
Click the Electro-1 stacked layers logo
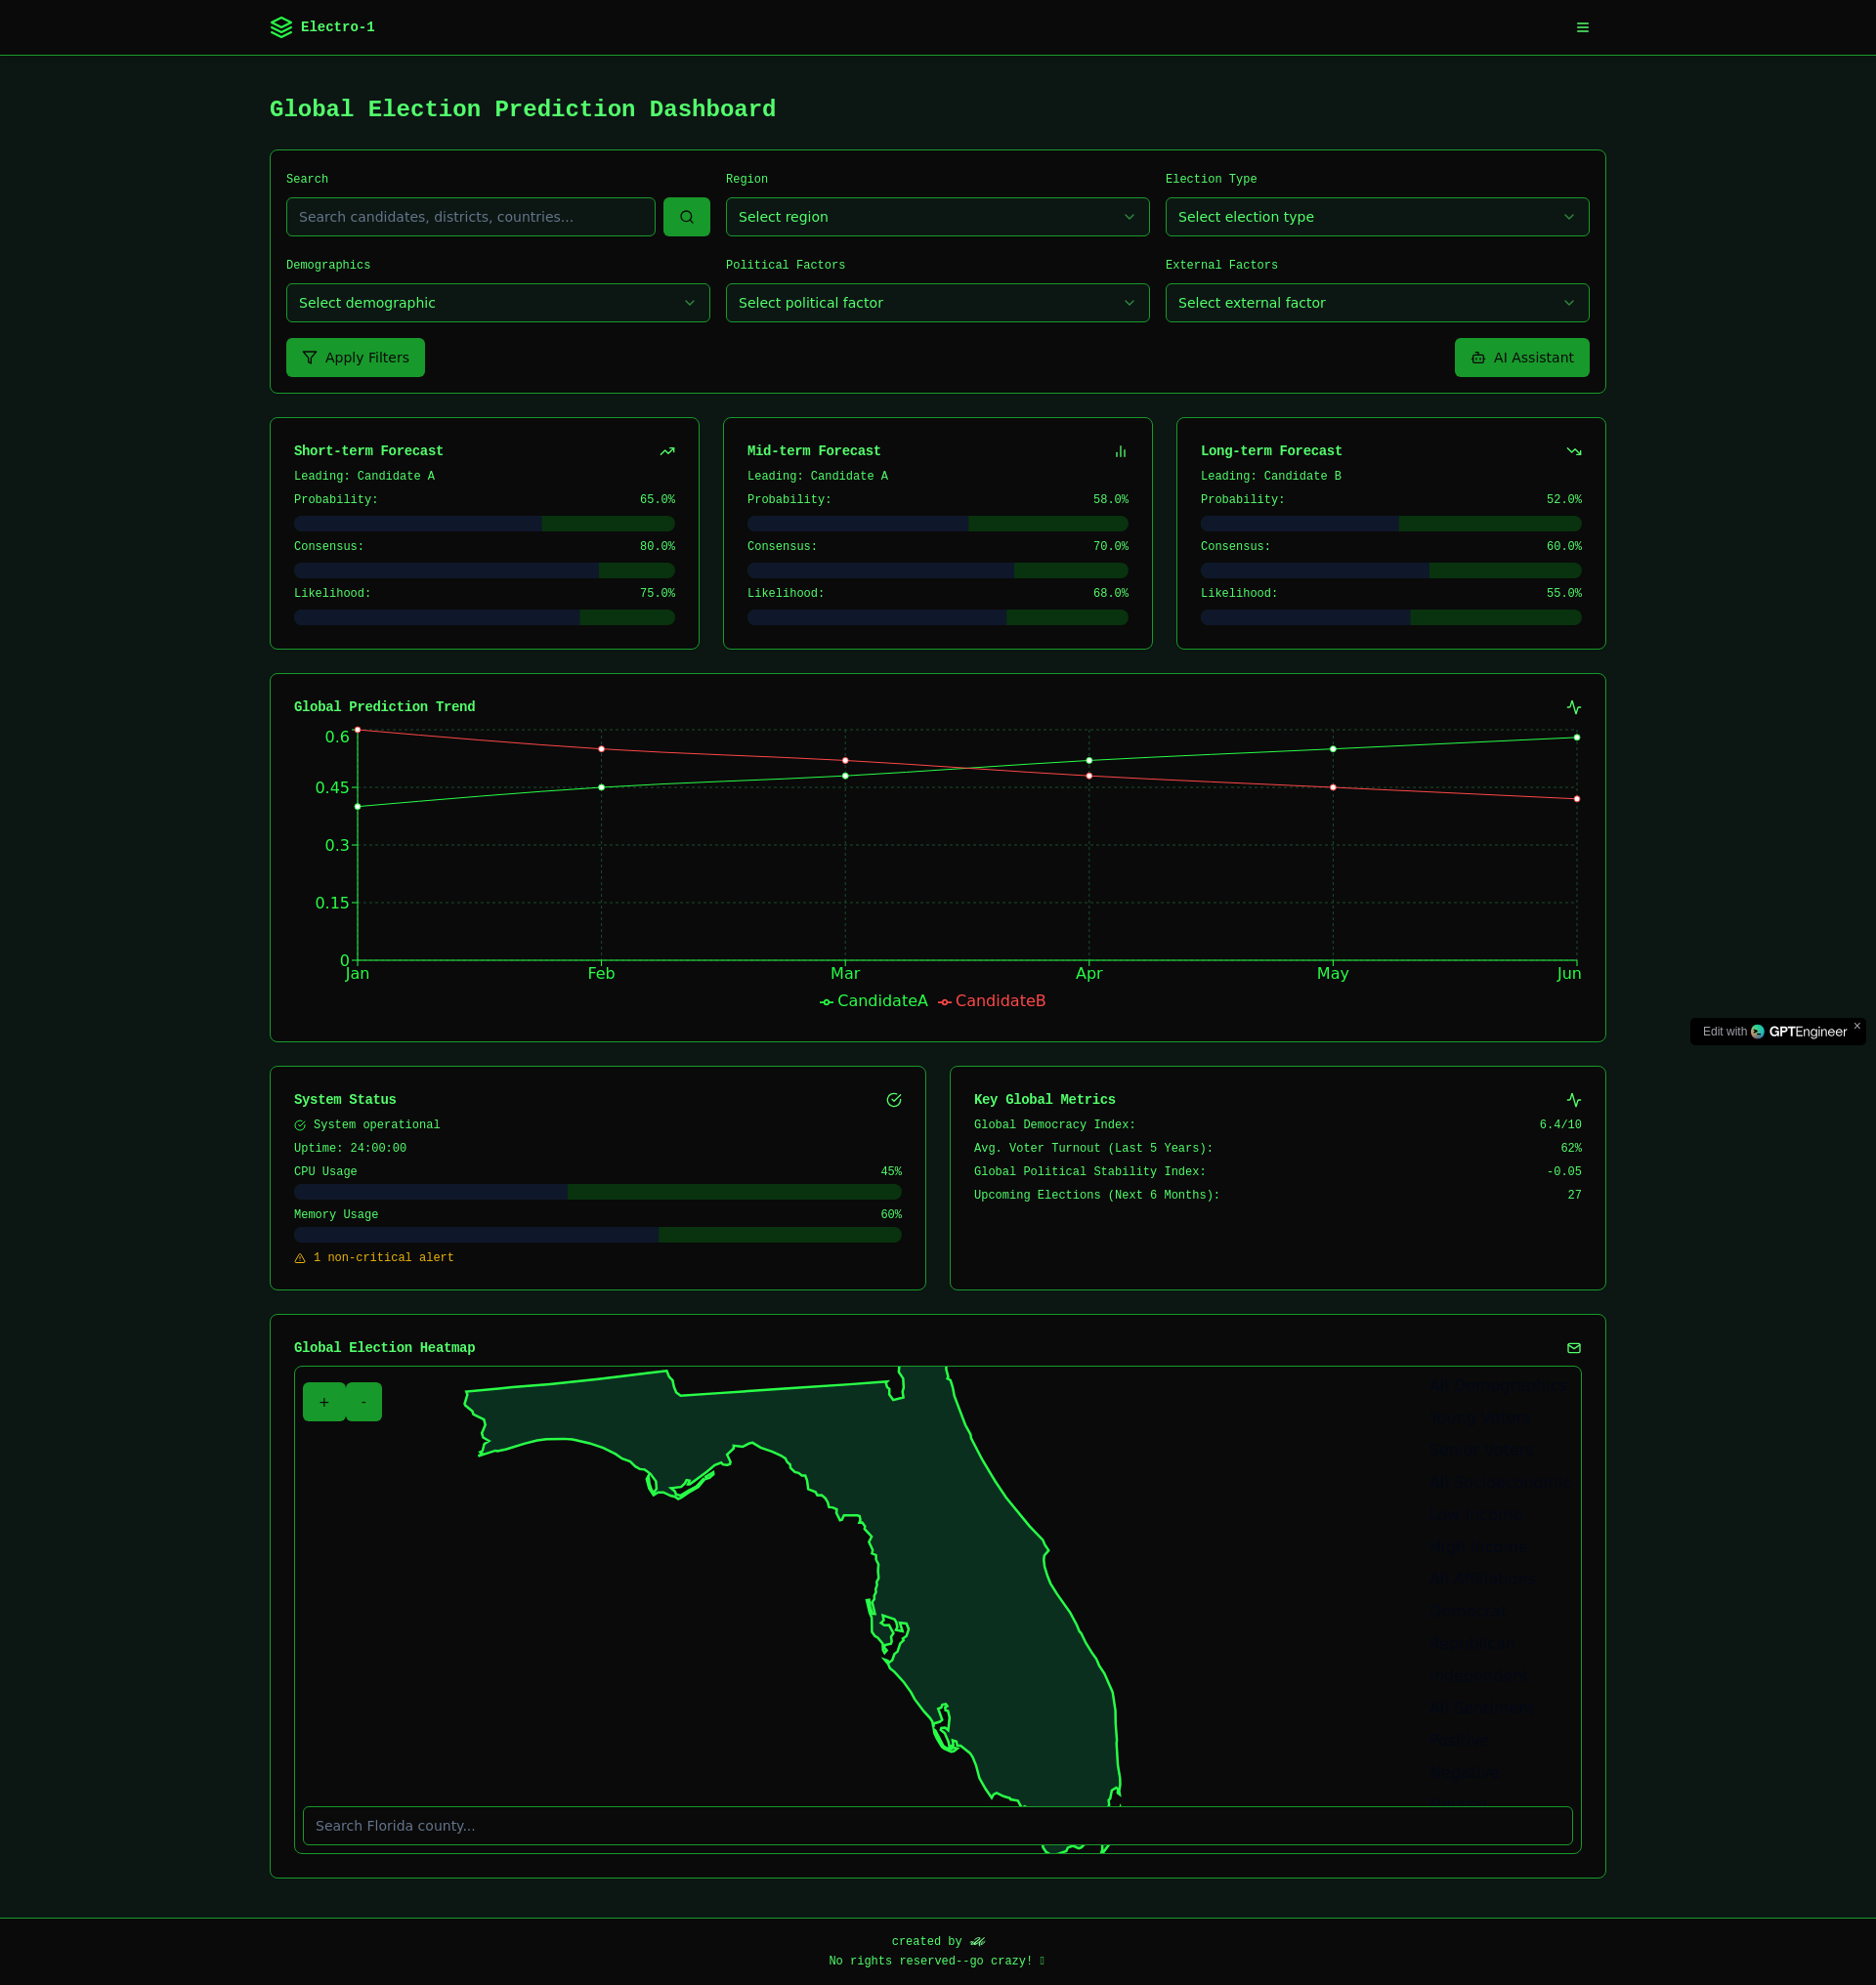(281, 27)
